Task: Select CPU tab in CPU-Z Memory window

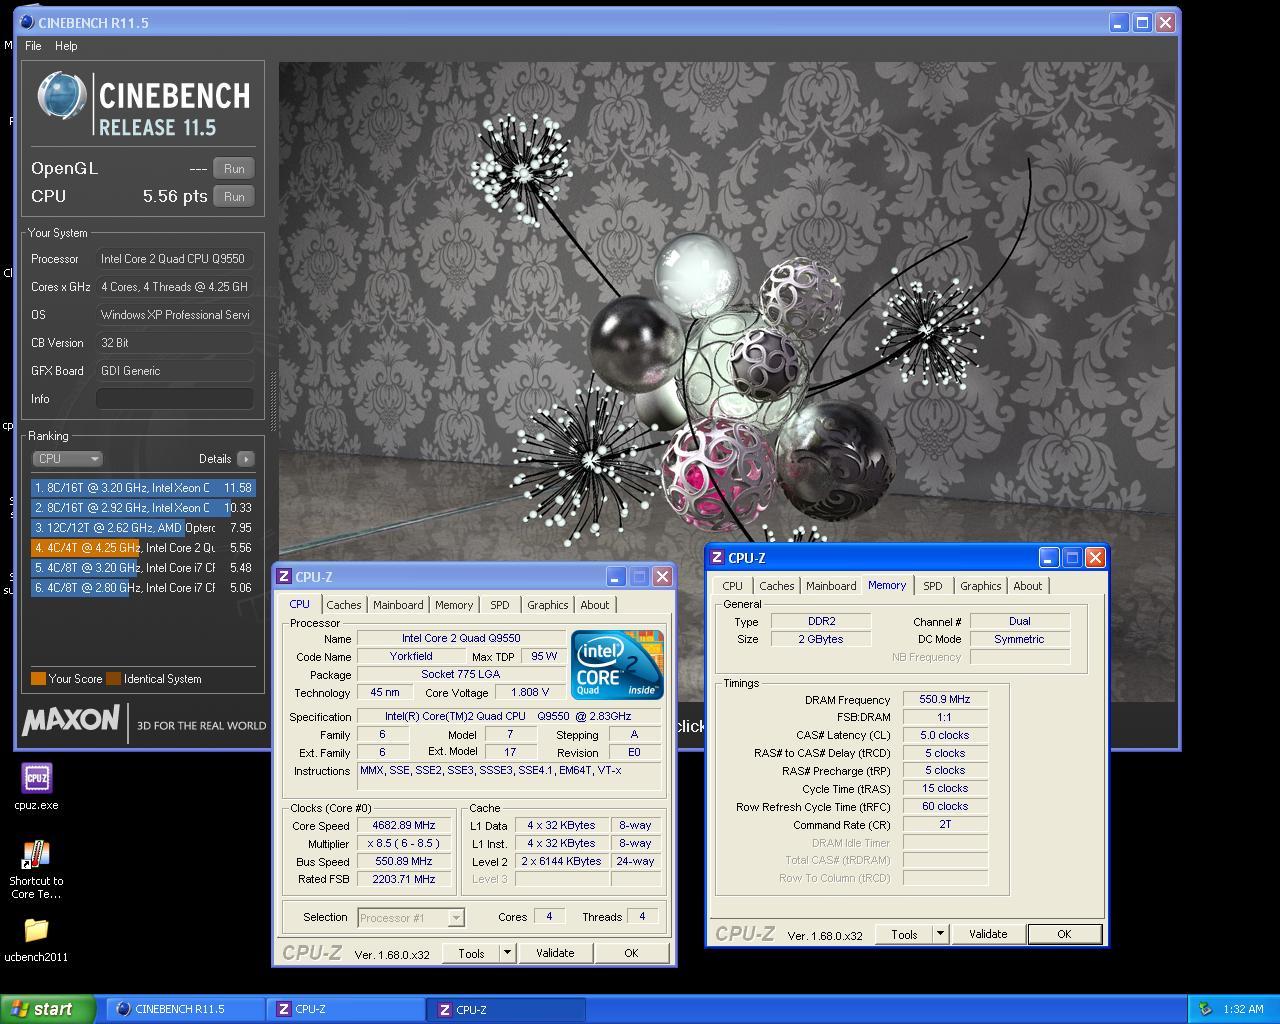Action: click(733, 586)
